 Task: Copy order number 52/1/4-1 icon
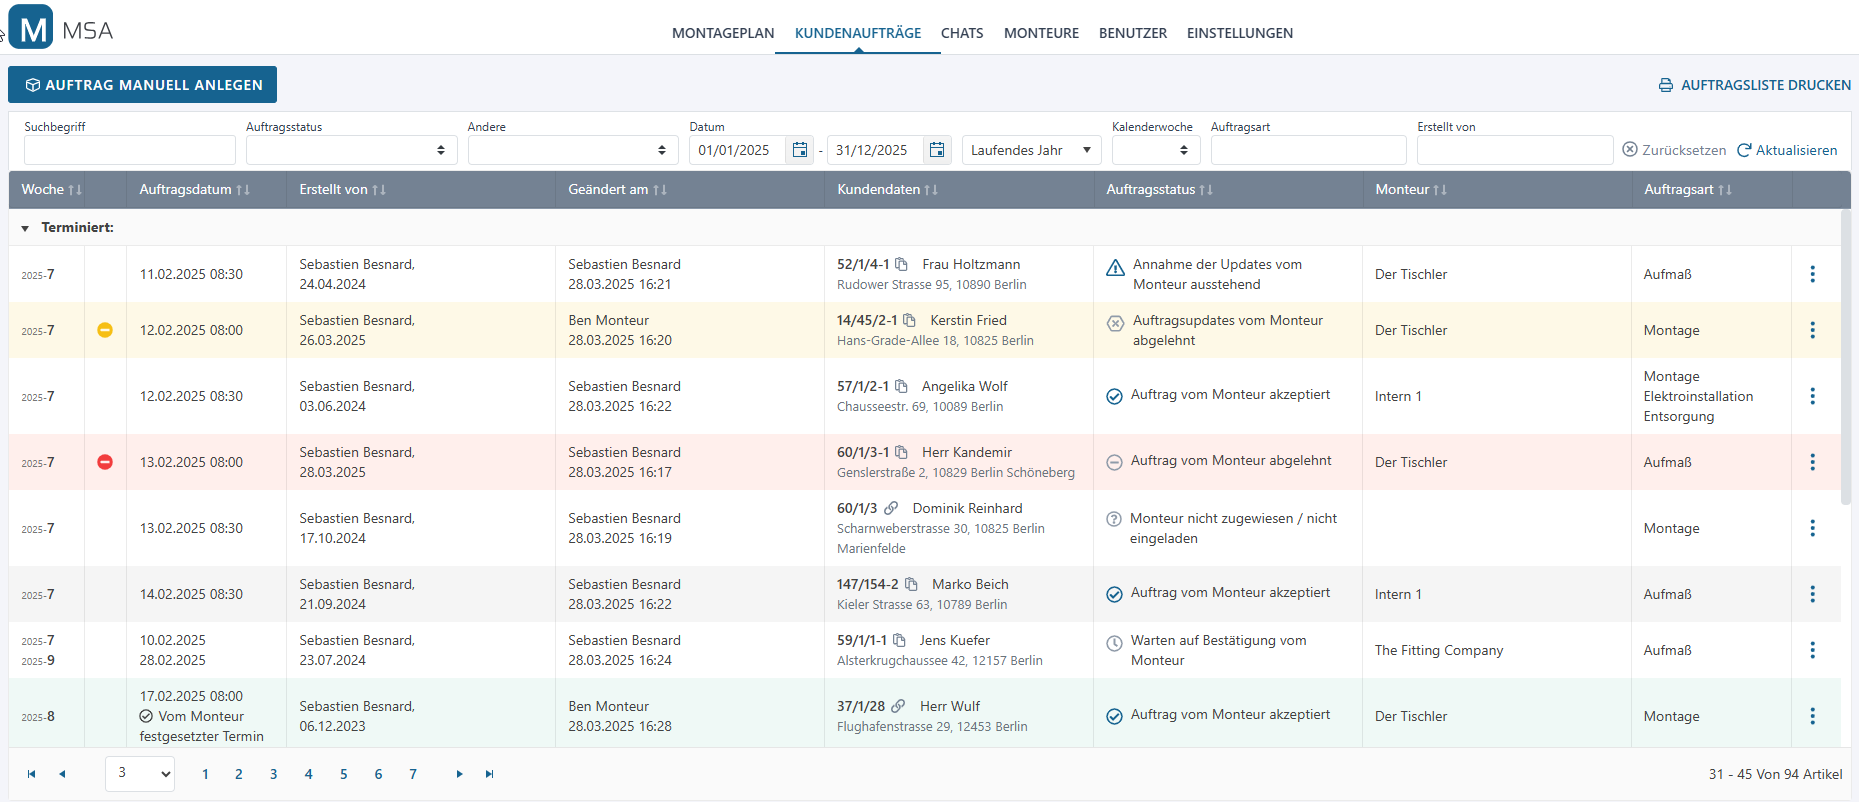[901, 265]
